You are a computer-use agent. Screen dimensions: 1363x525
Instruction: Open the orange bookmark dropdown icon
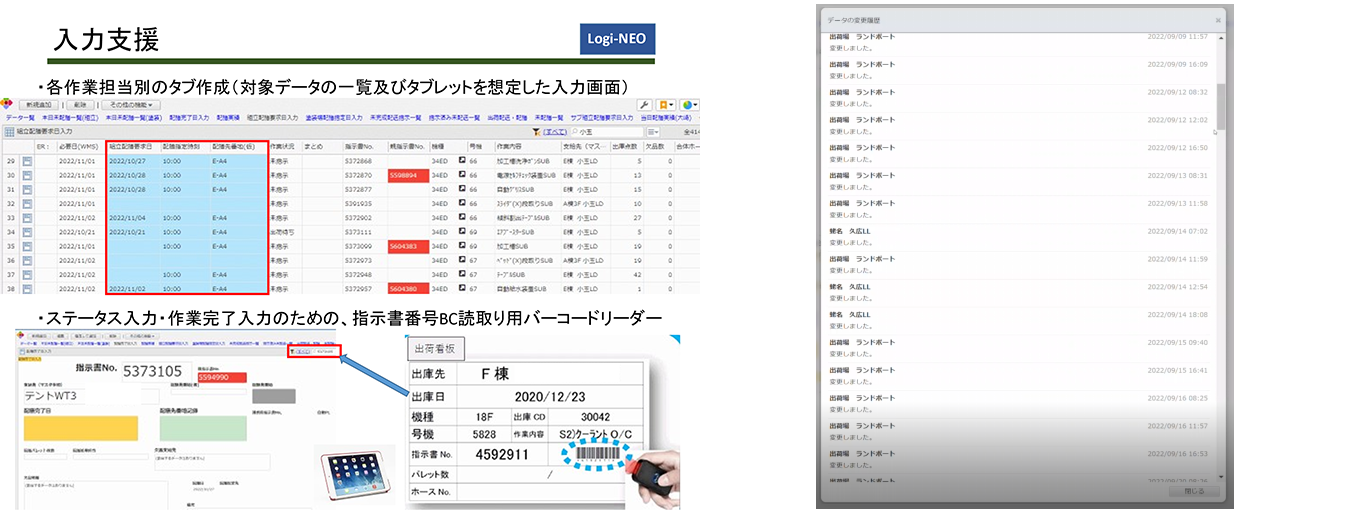[665, 105]
